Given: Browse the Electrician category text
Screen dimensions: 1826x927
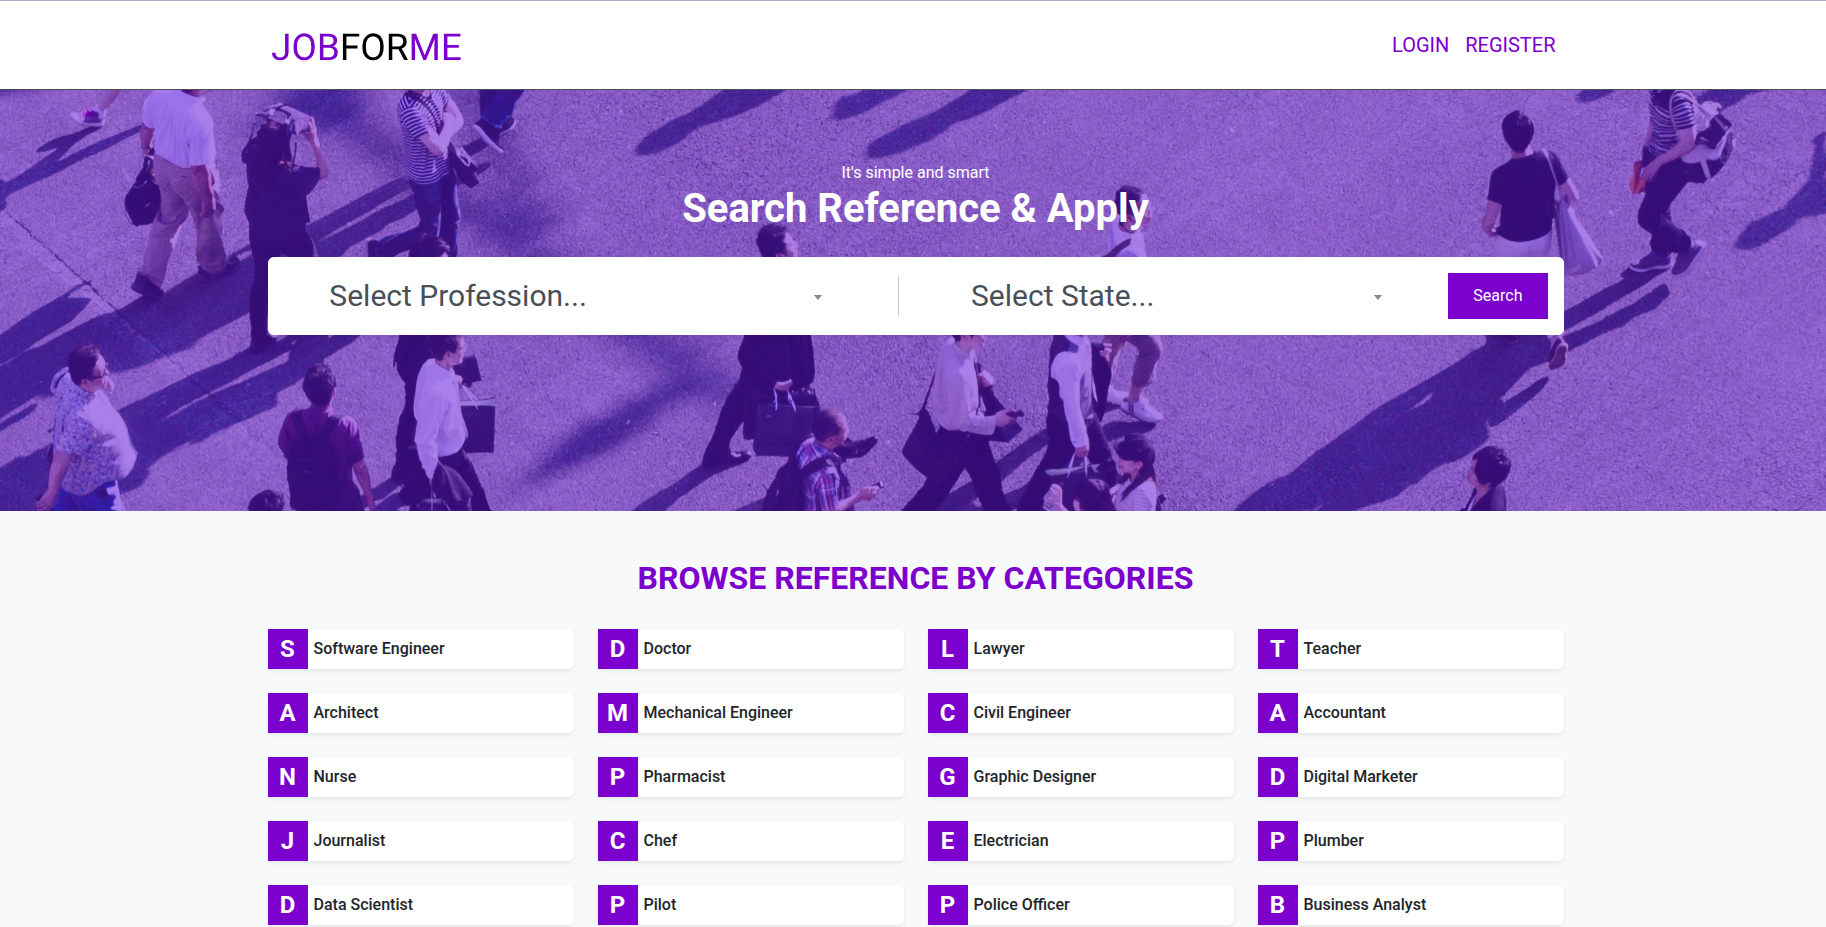Looking at the screenshot, I should [x=1011, y=841].
